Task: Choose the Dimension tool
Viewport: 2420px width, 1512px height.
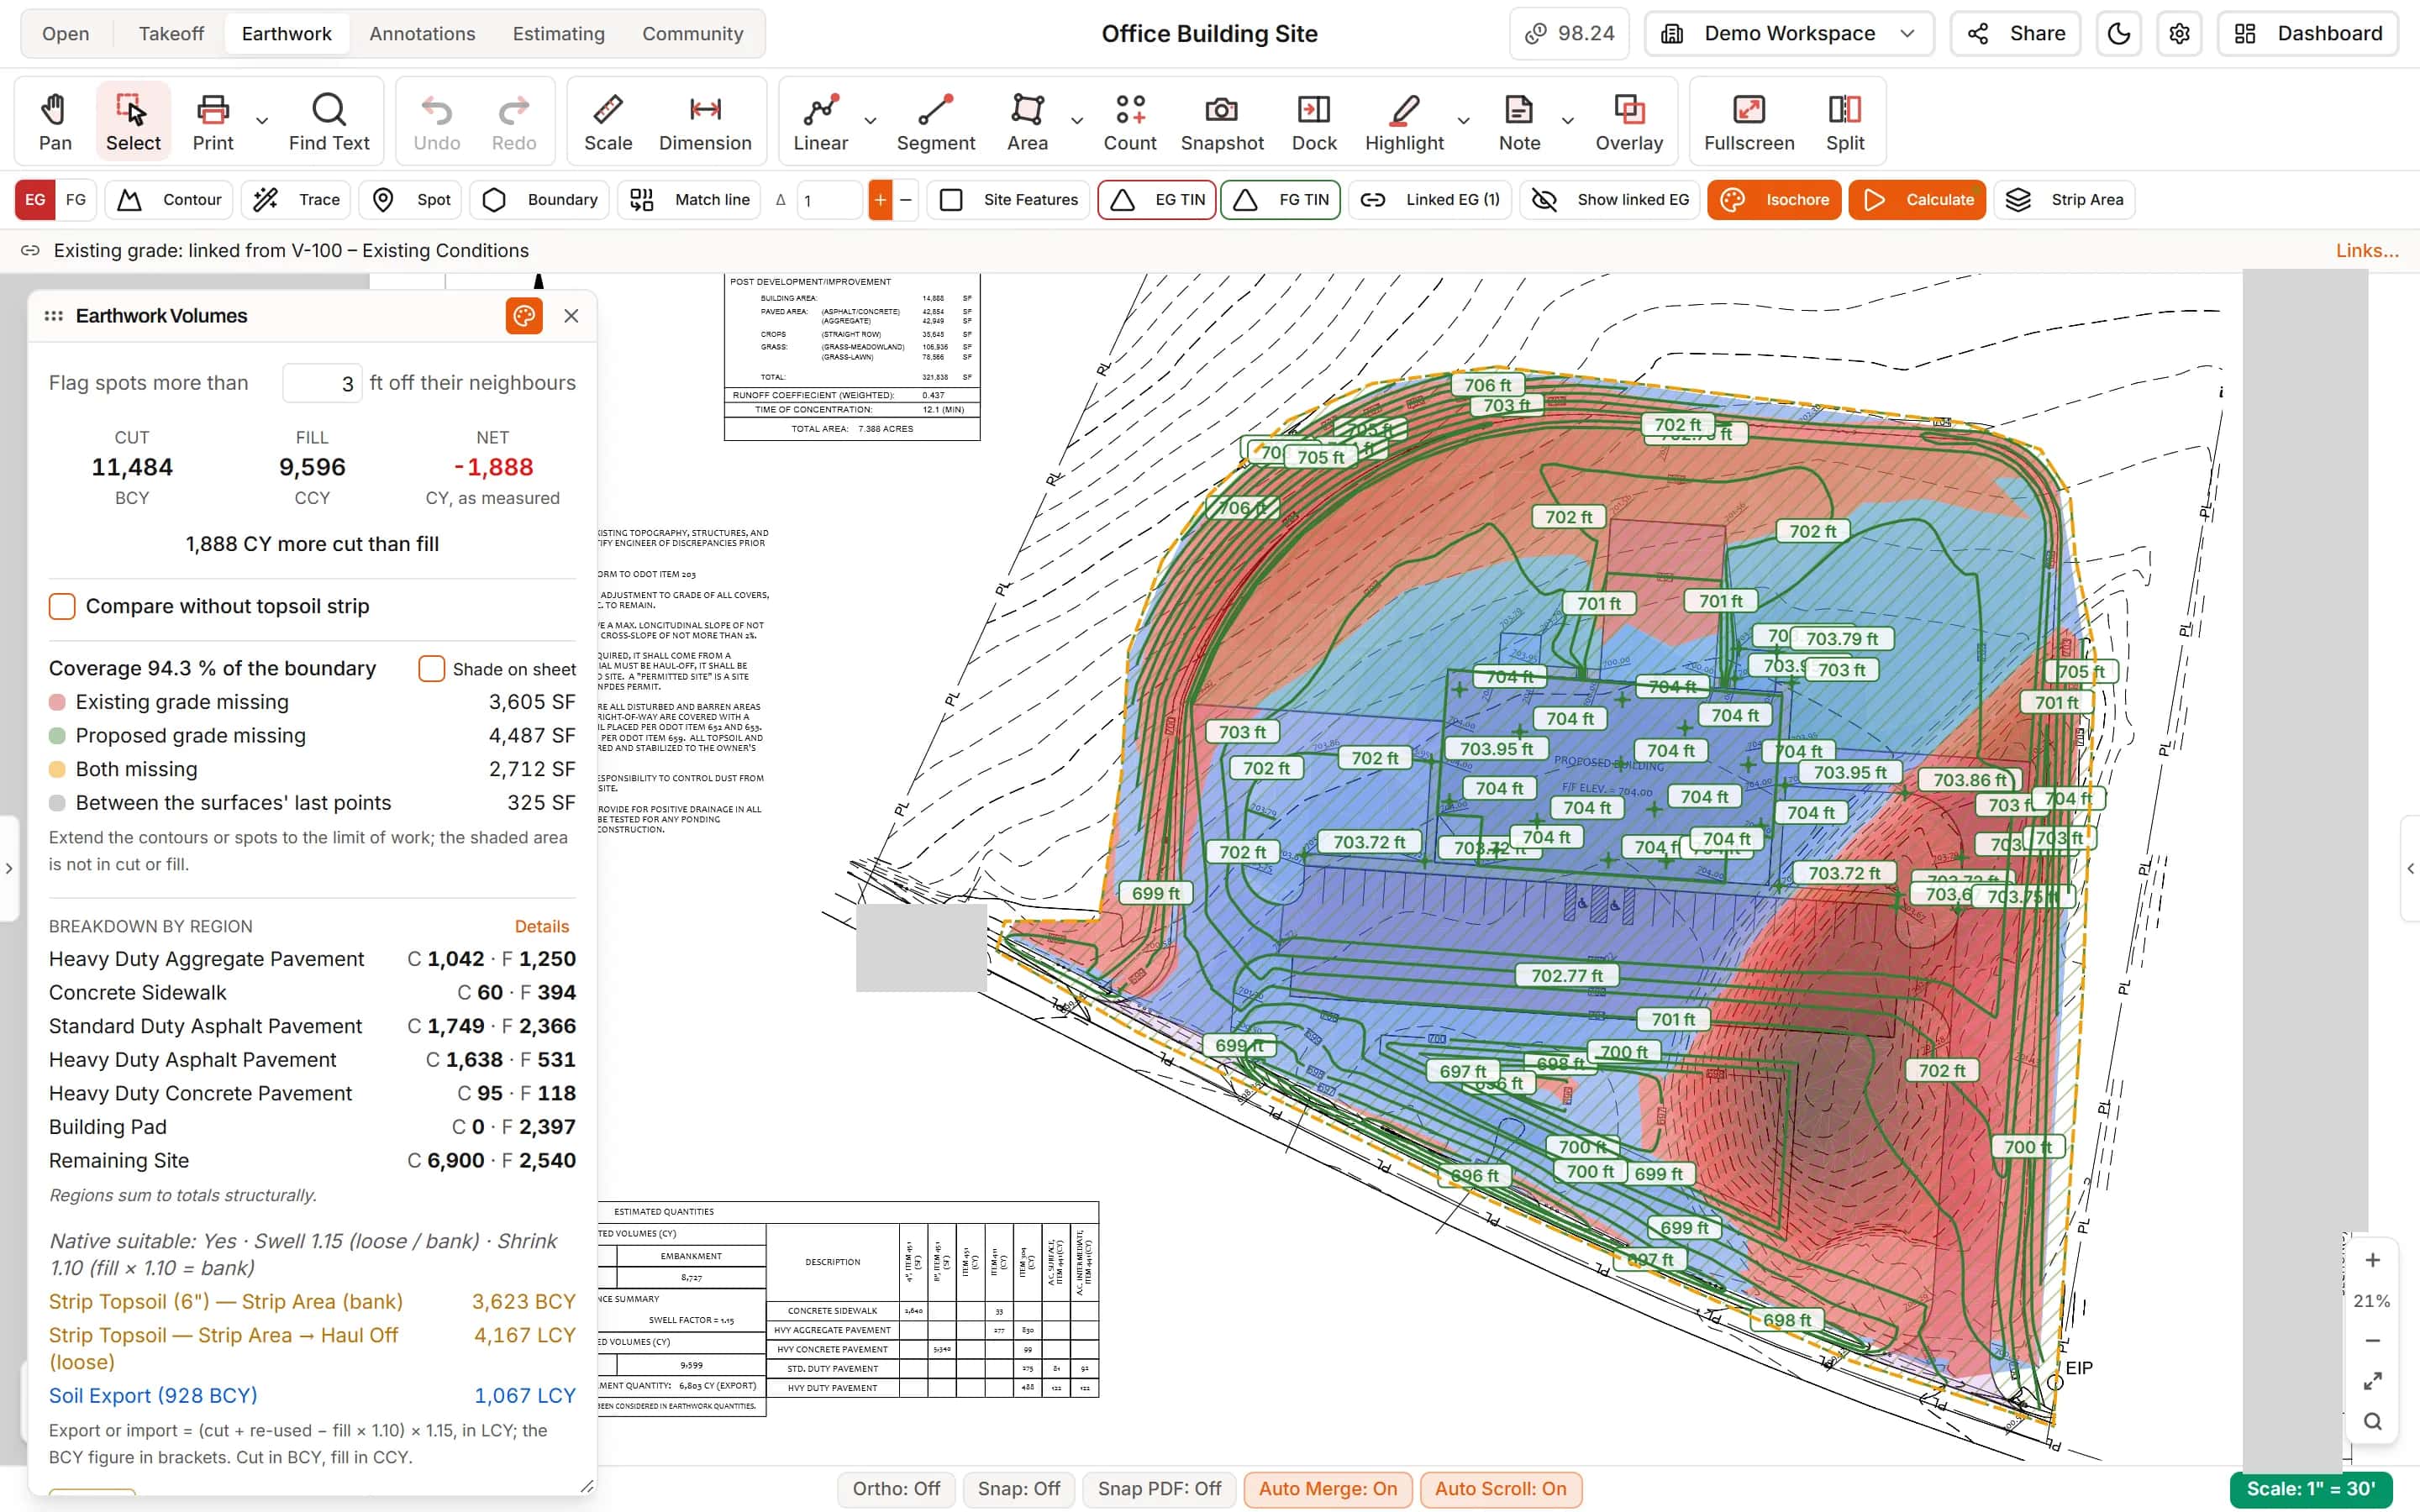Action: point(705,121)
